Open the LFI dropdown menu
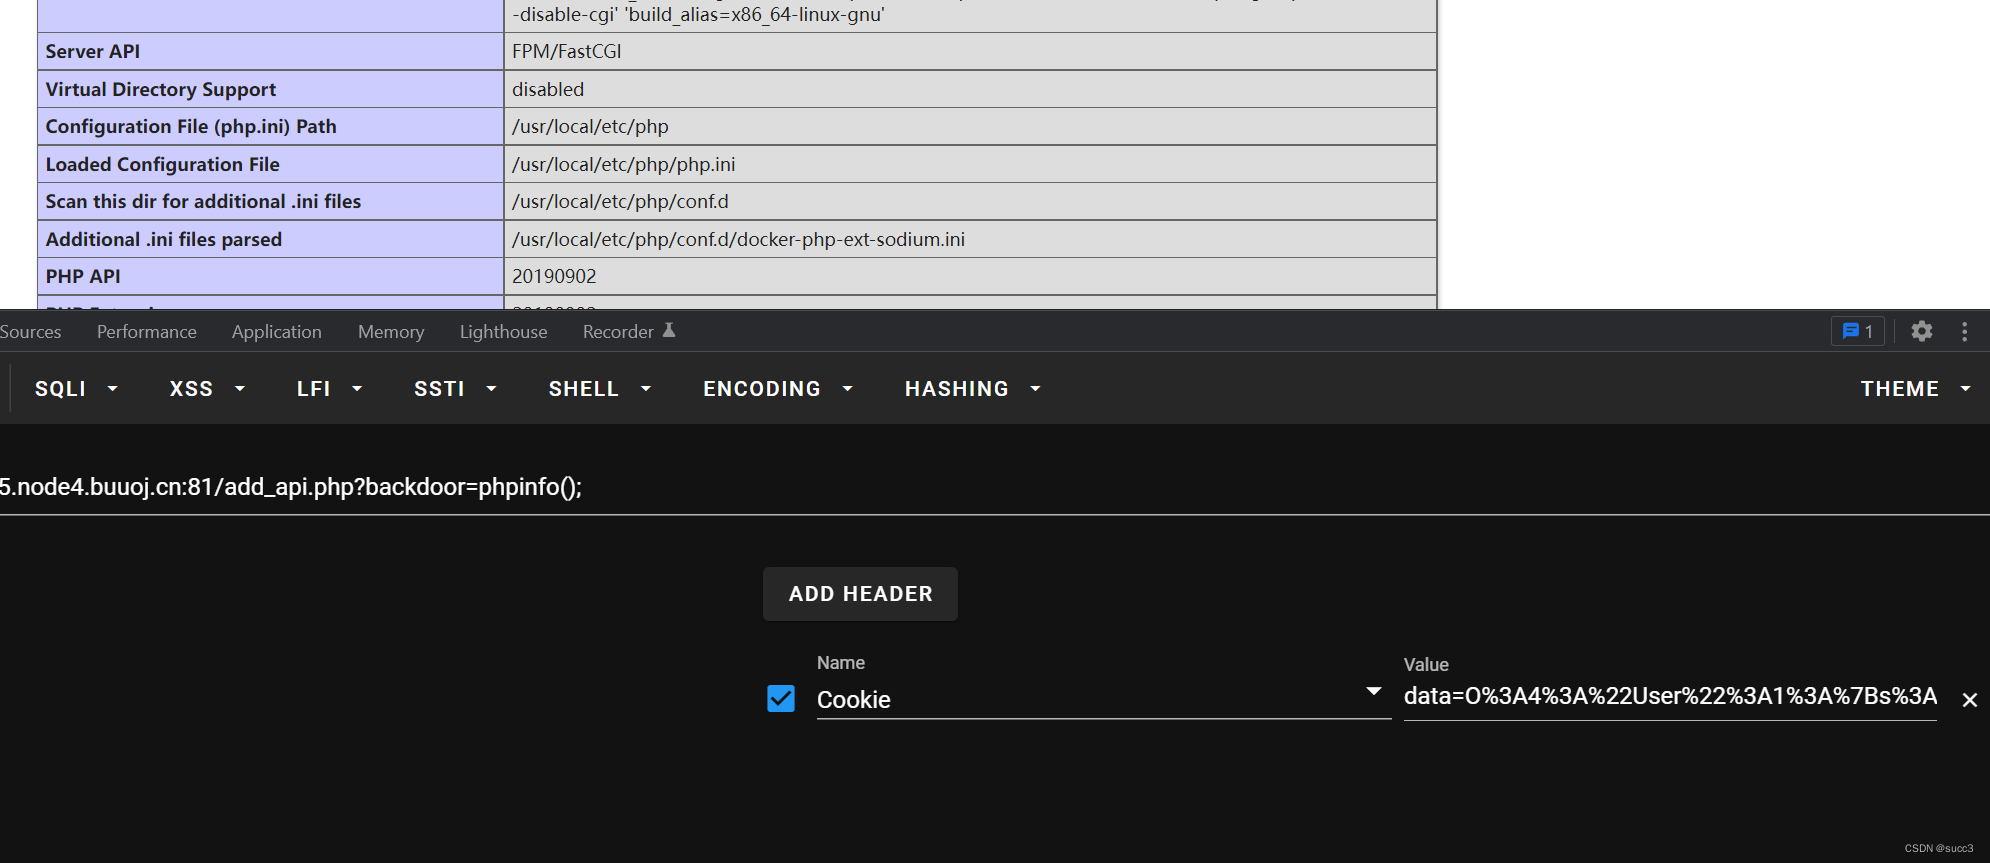Viewport: 1990px width, 863px height. pyautogui.click(x=329, y=389)
